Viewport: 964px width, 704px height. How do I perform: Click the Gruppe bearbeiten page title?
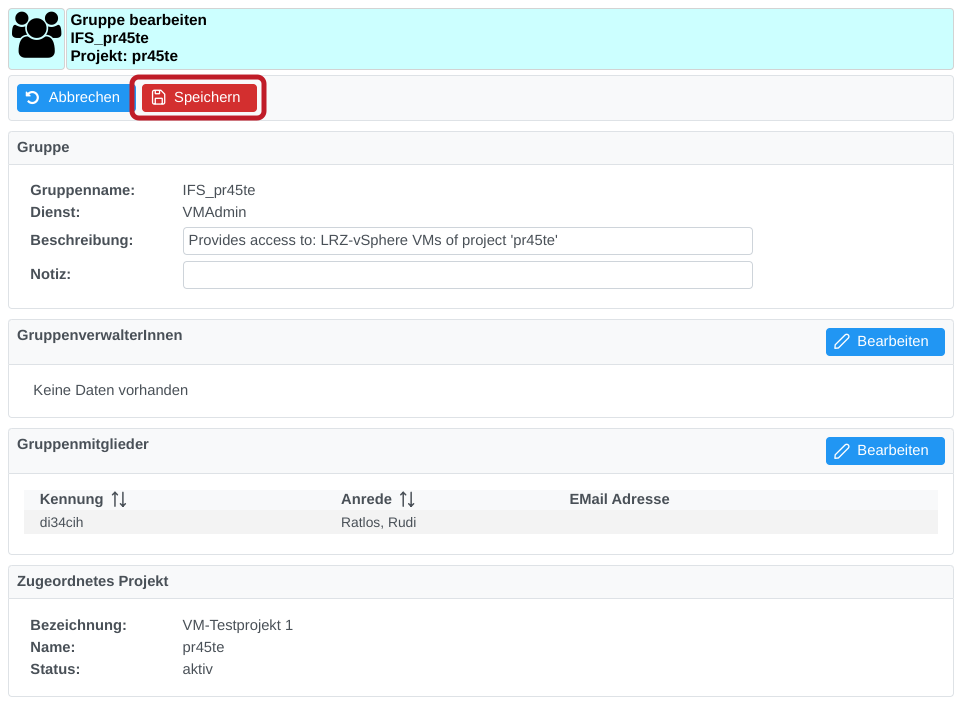coord(139,20)
